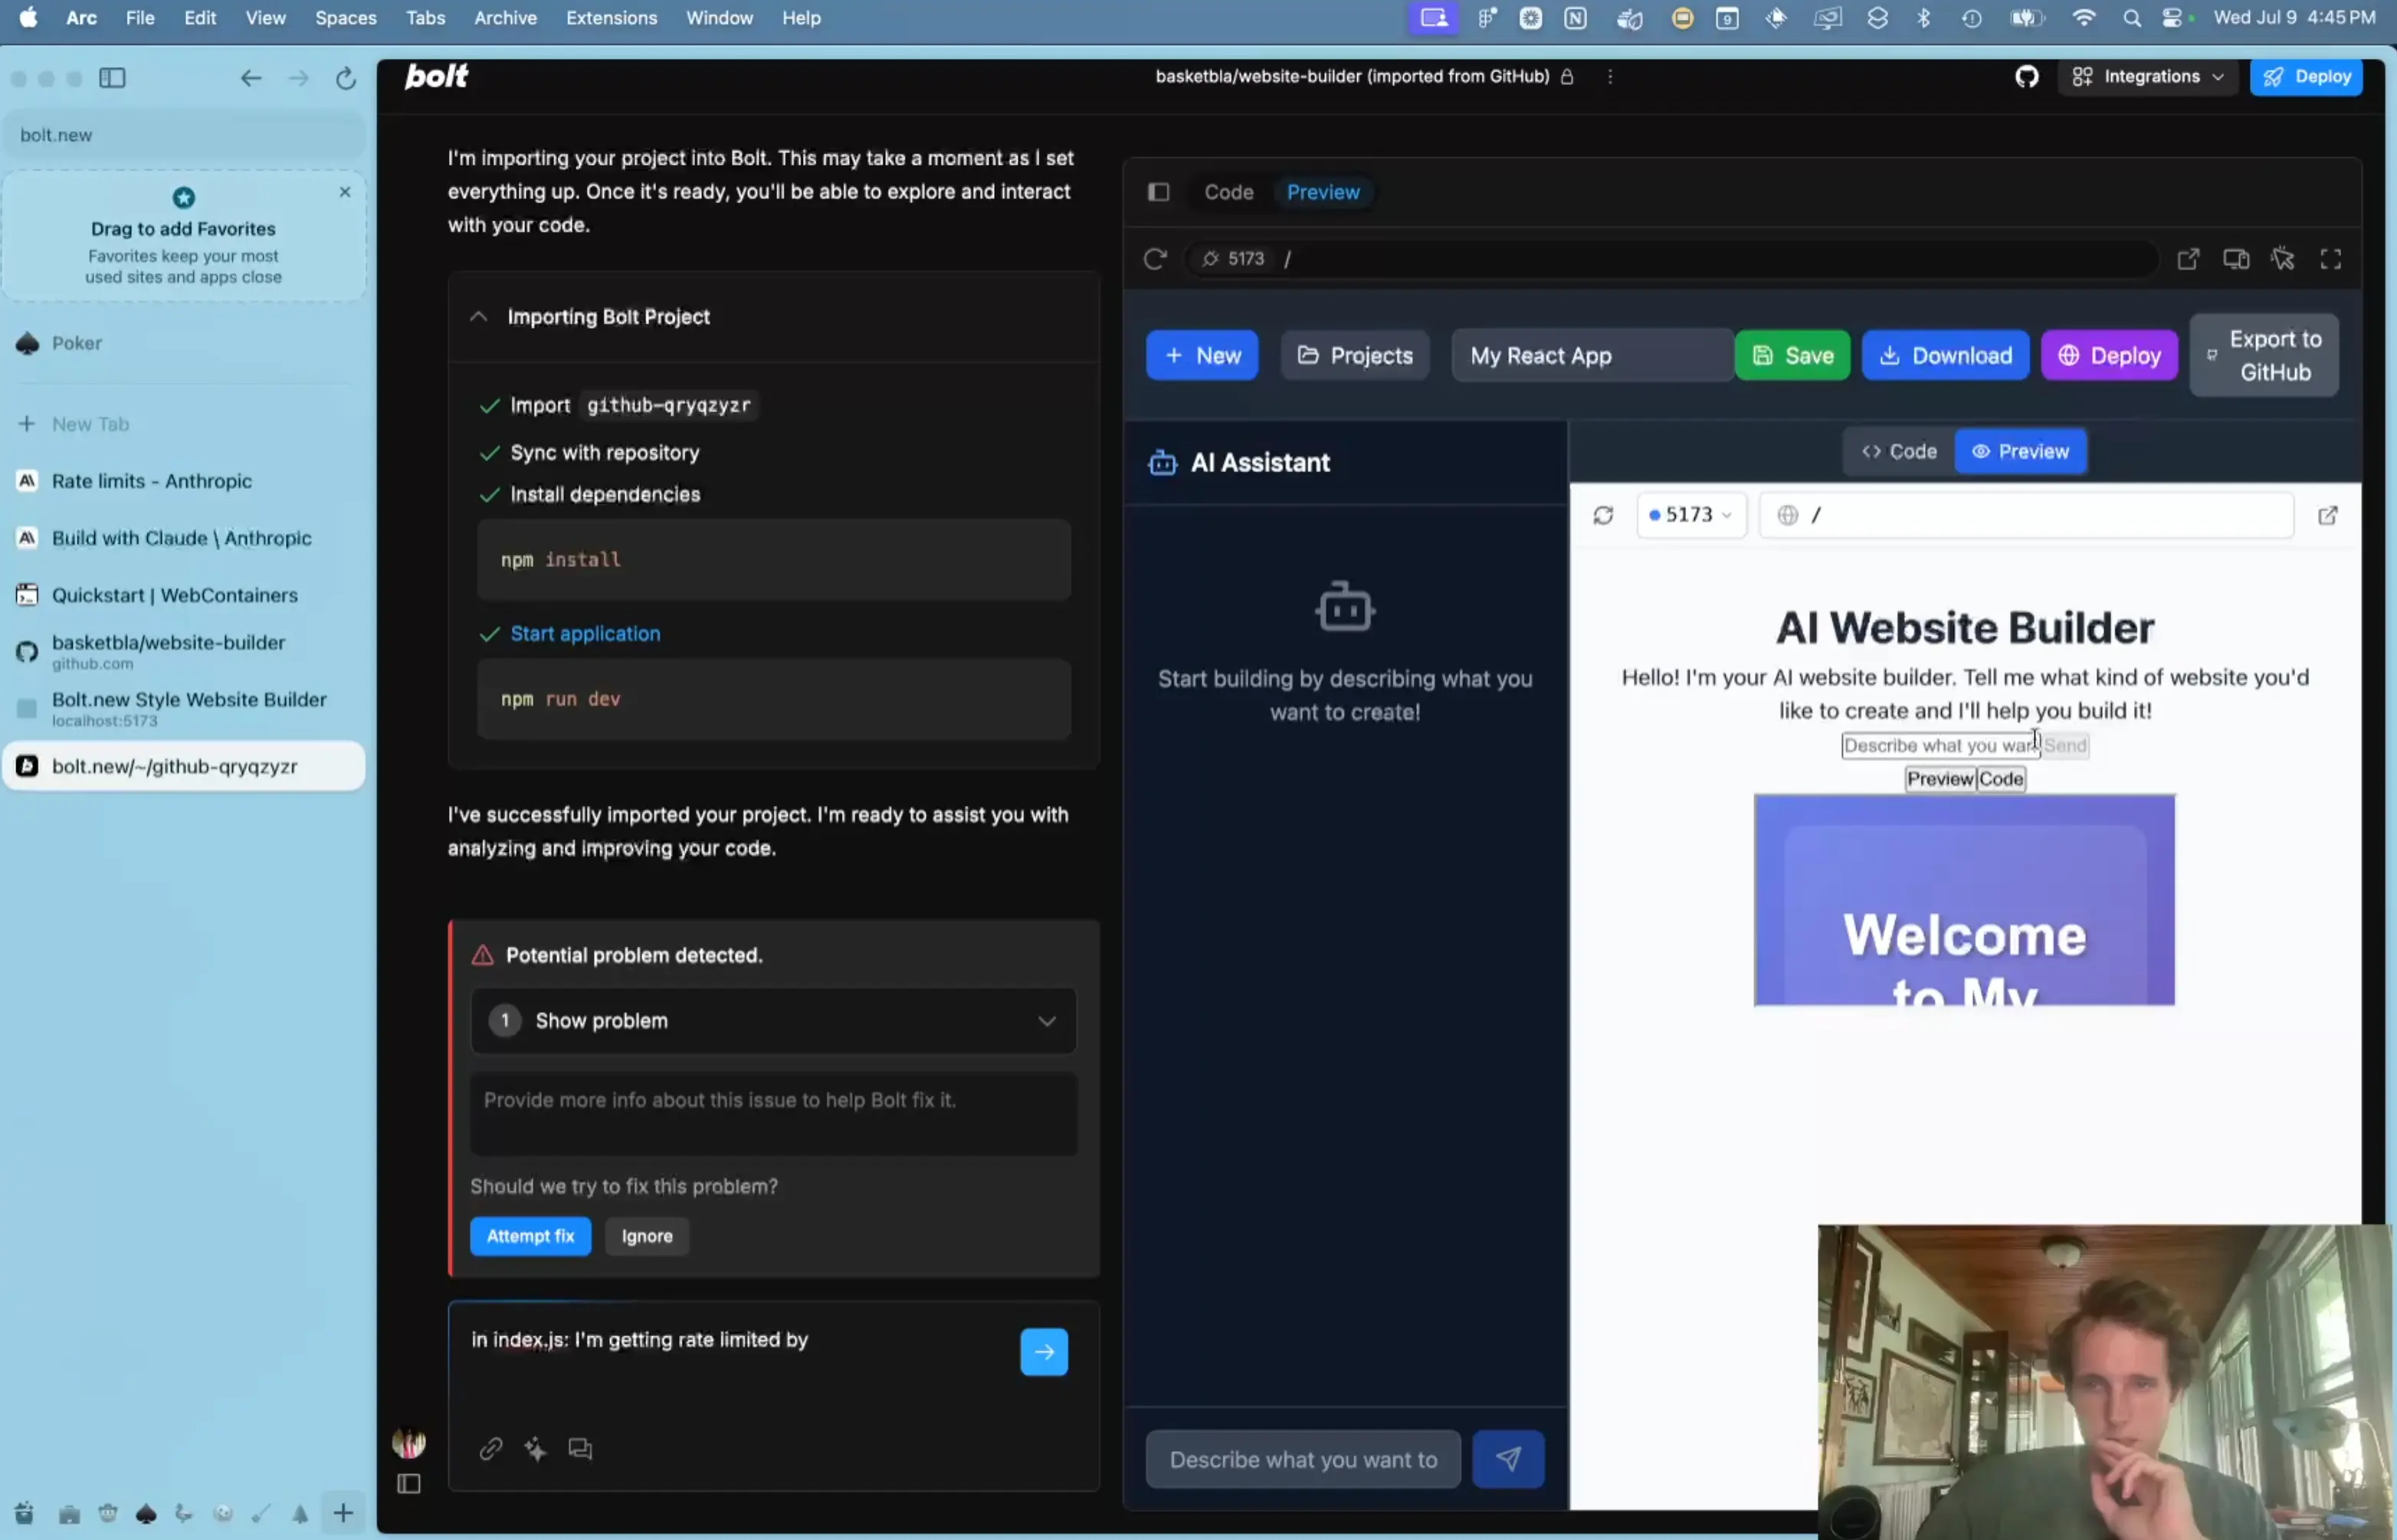Image resolution: width=2397 pixels, height=1540 pixels.
Task: Switch to the Code tab in Bolt workbench
Action: click(x=1228, y=192)
